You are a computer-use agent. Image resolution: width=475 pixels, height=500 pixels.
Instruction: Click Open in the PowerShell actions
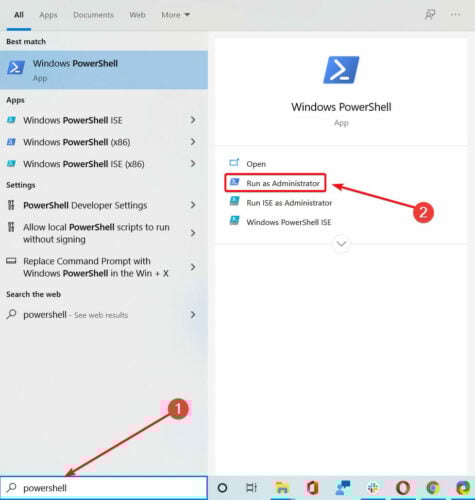click(256, 164)
